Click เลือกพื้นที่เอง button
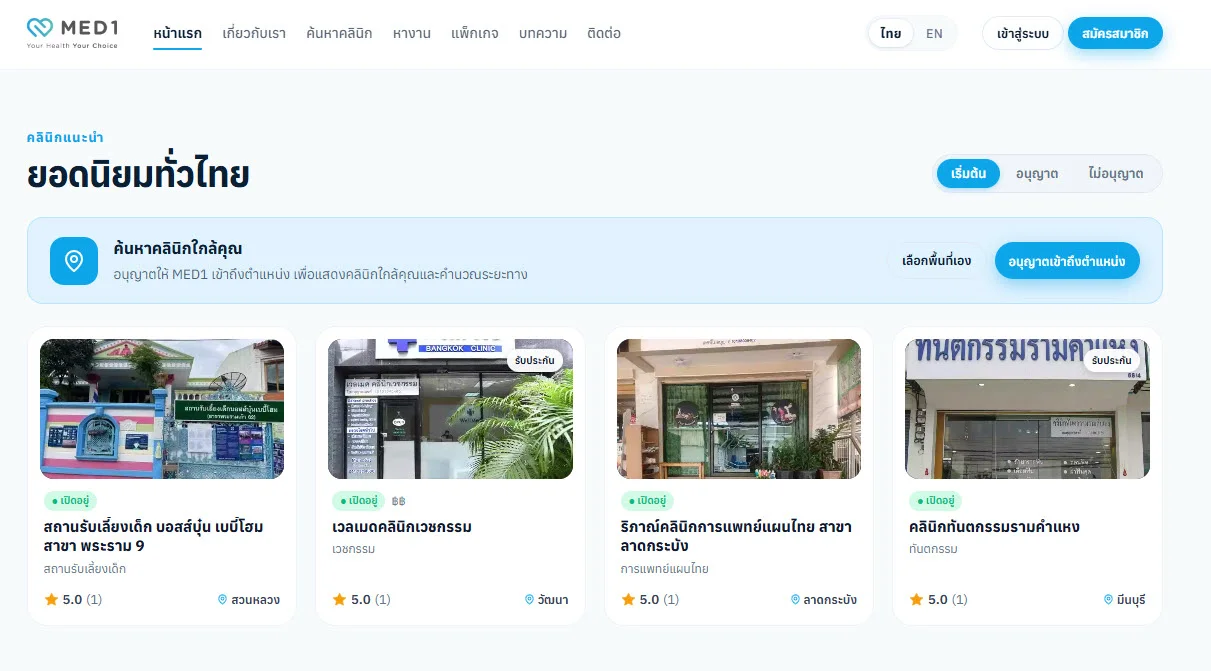Screen dimensions: 1211x671 936,261
